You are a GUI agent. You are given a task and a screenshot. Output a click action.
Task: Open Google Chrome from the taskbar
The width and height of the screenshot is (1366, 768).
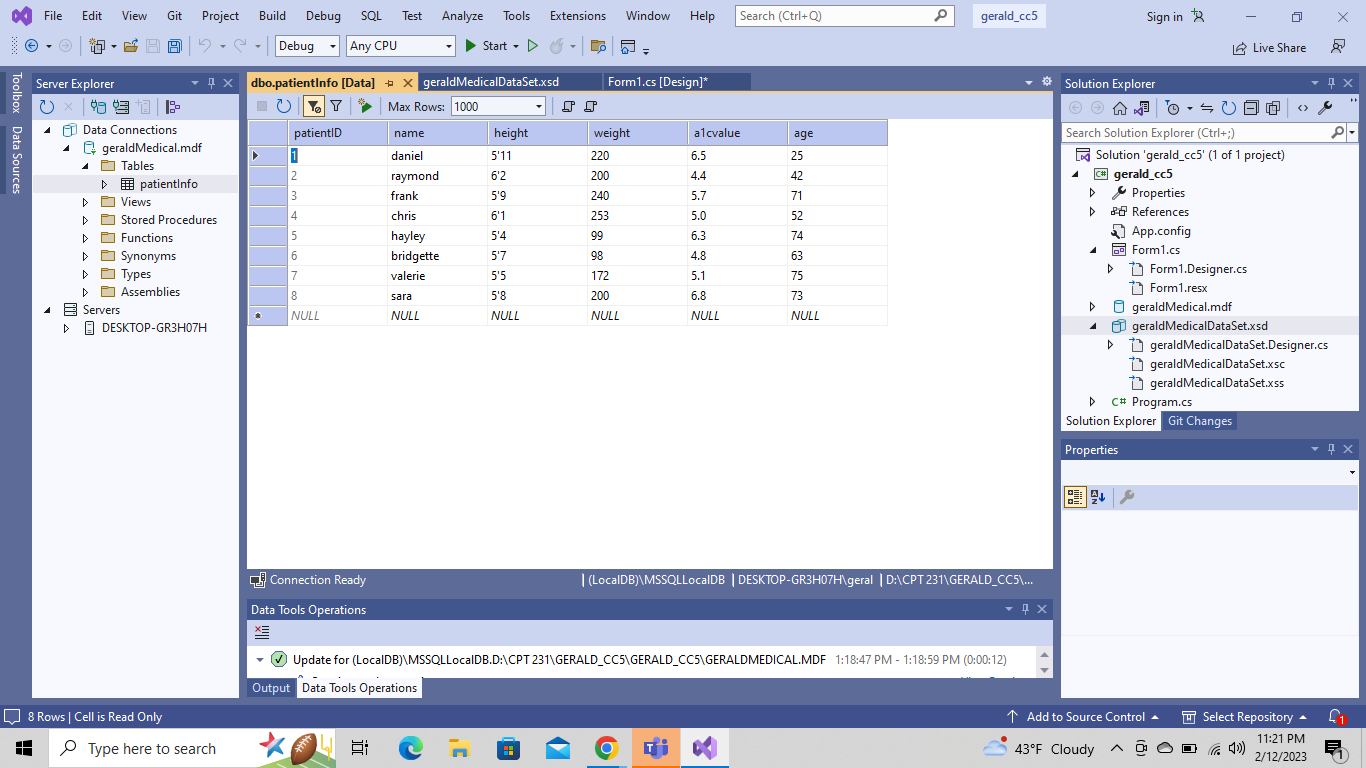[606, 747]
